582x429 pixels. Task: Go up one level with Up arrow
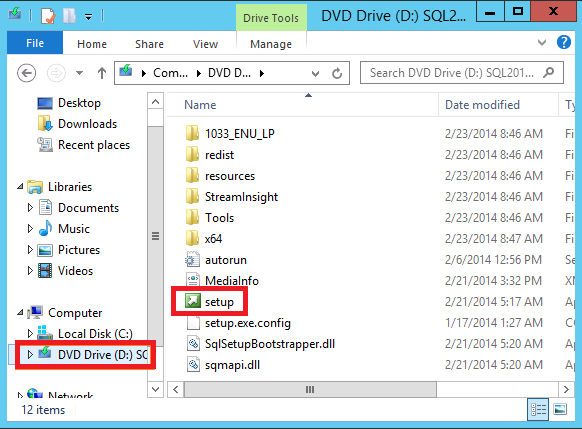click(x=102, y=73)
